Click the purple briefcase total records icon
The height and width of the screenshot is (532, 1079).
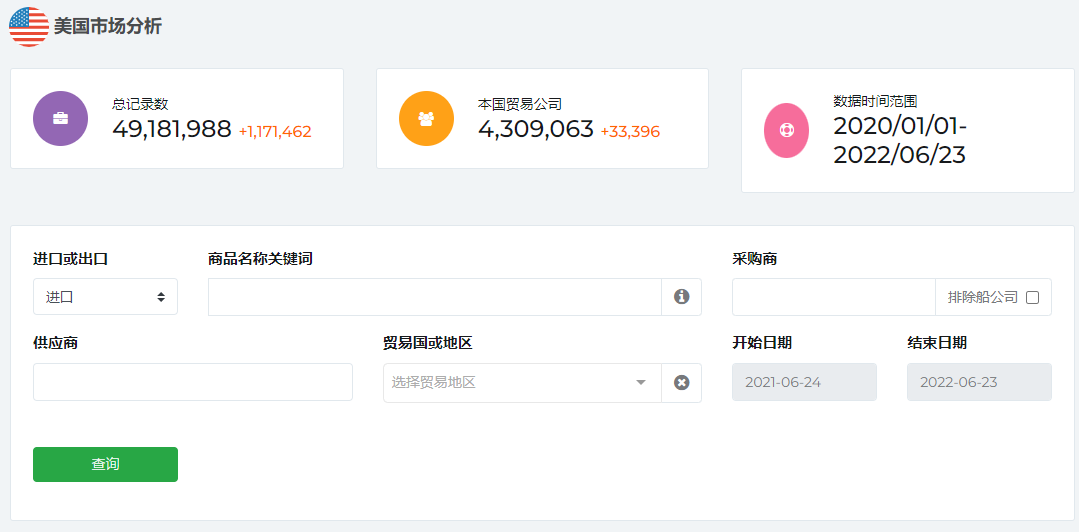click(x=60, y=118)
